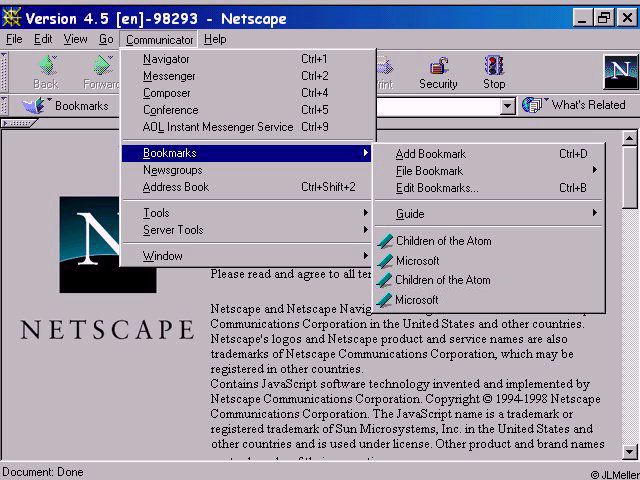
Task: Open the Help menu
Action: coord(215,39)
